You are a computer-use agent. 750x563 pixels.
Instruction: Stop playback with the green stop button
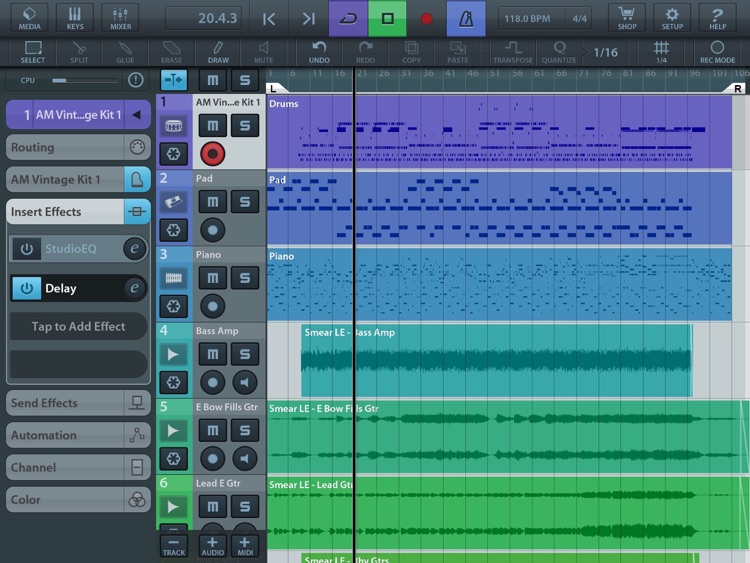click(387, 19)
